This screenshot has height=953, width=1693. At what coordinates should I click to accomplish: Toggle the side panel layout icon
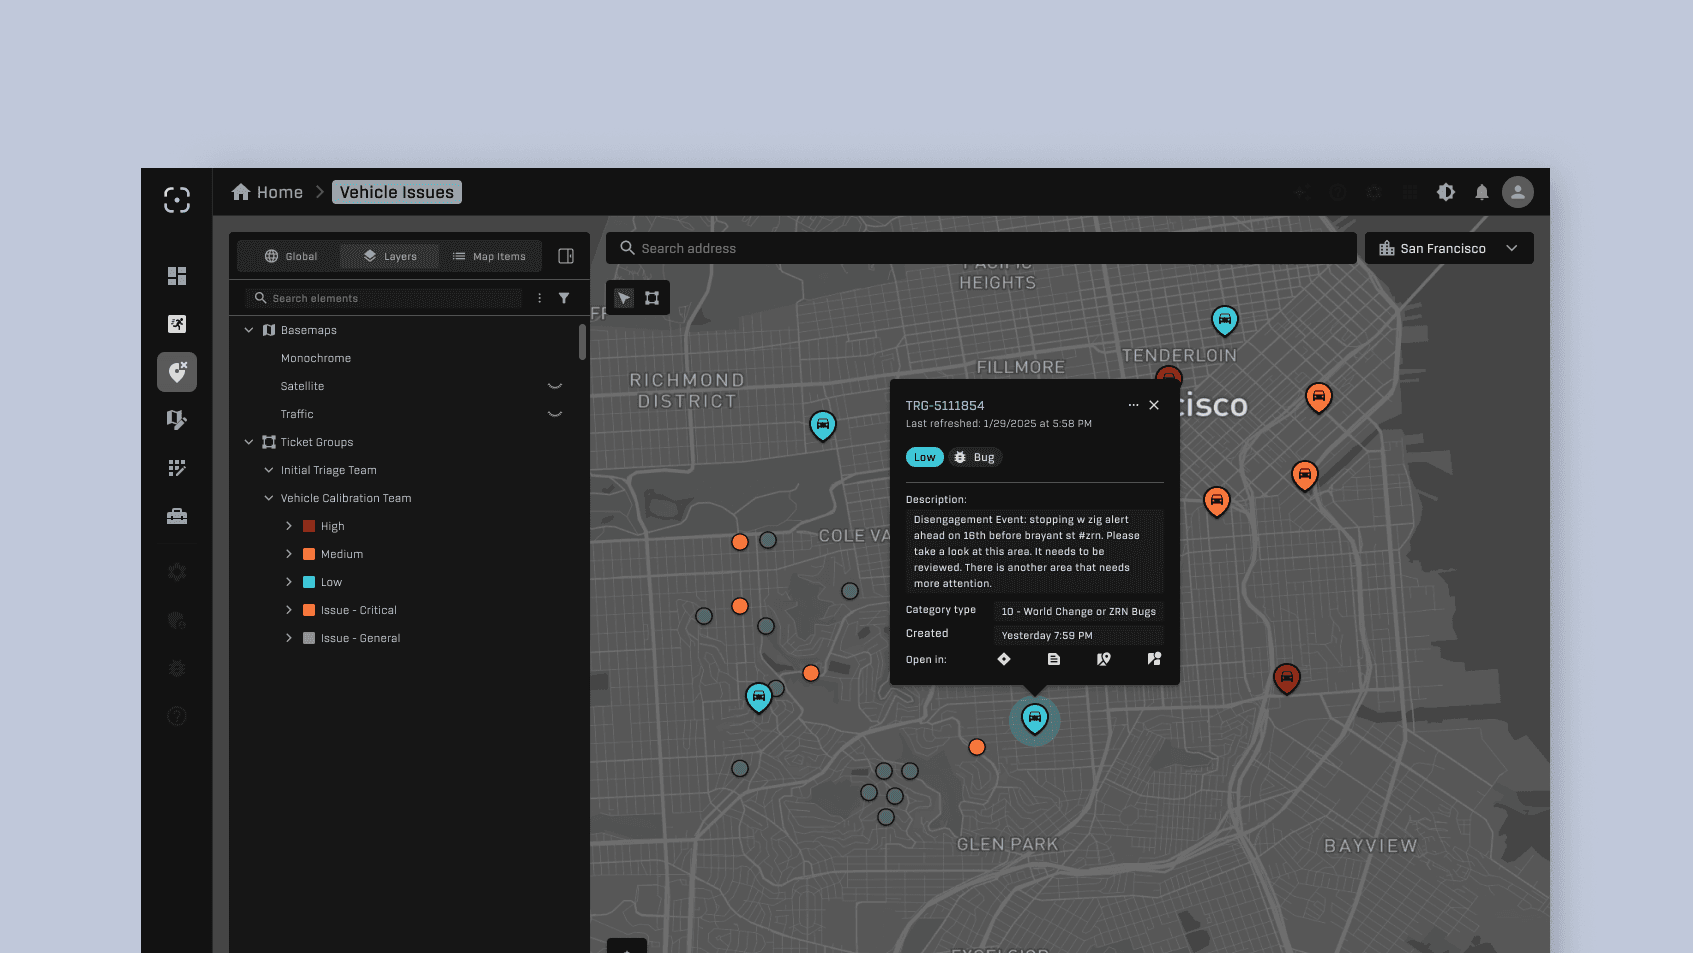[x=566, y=256]
